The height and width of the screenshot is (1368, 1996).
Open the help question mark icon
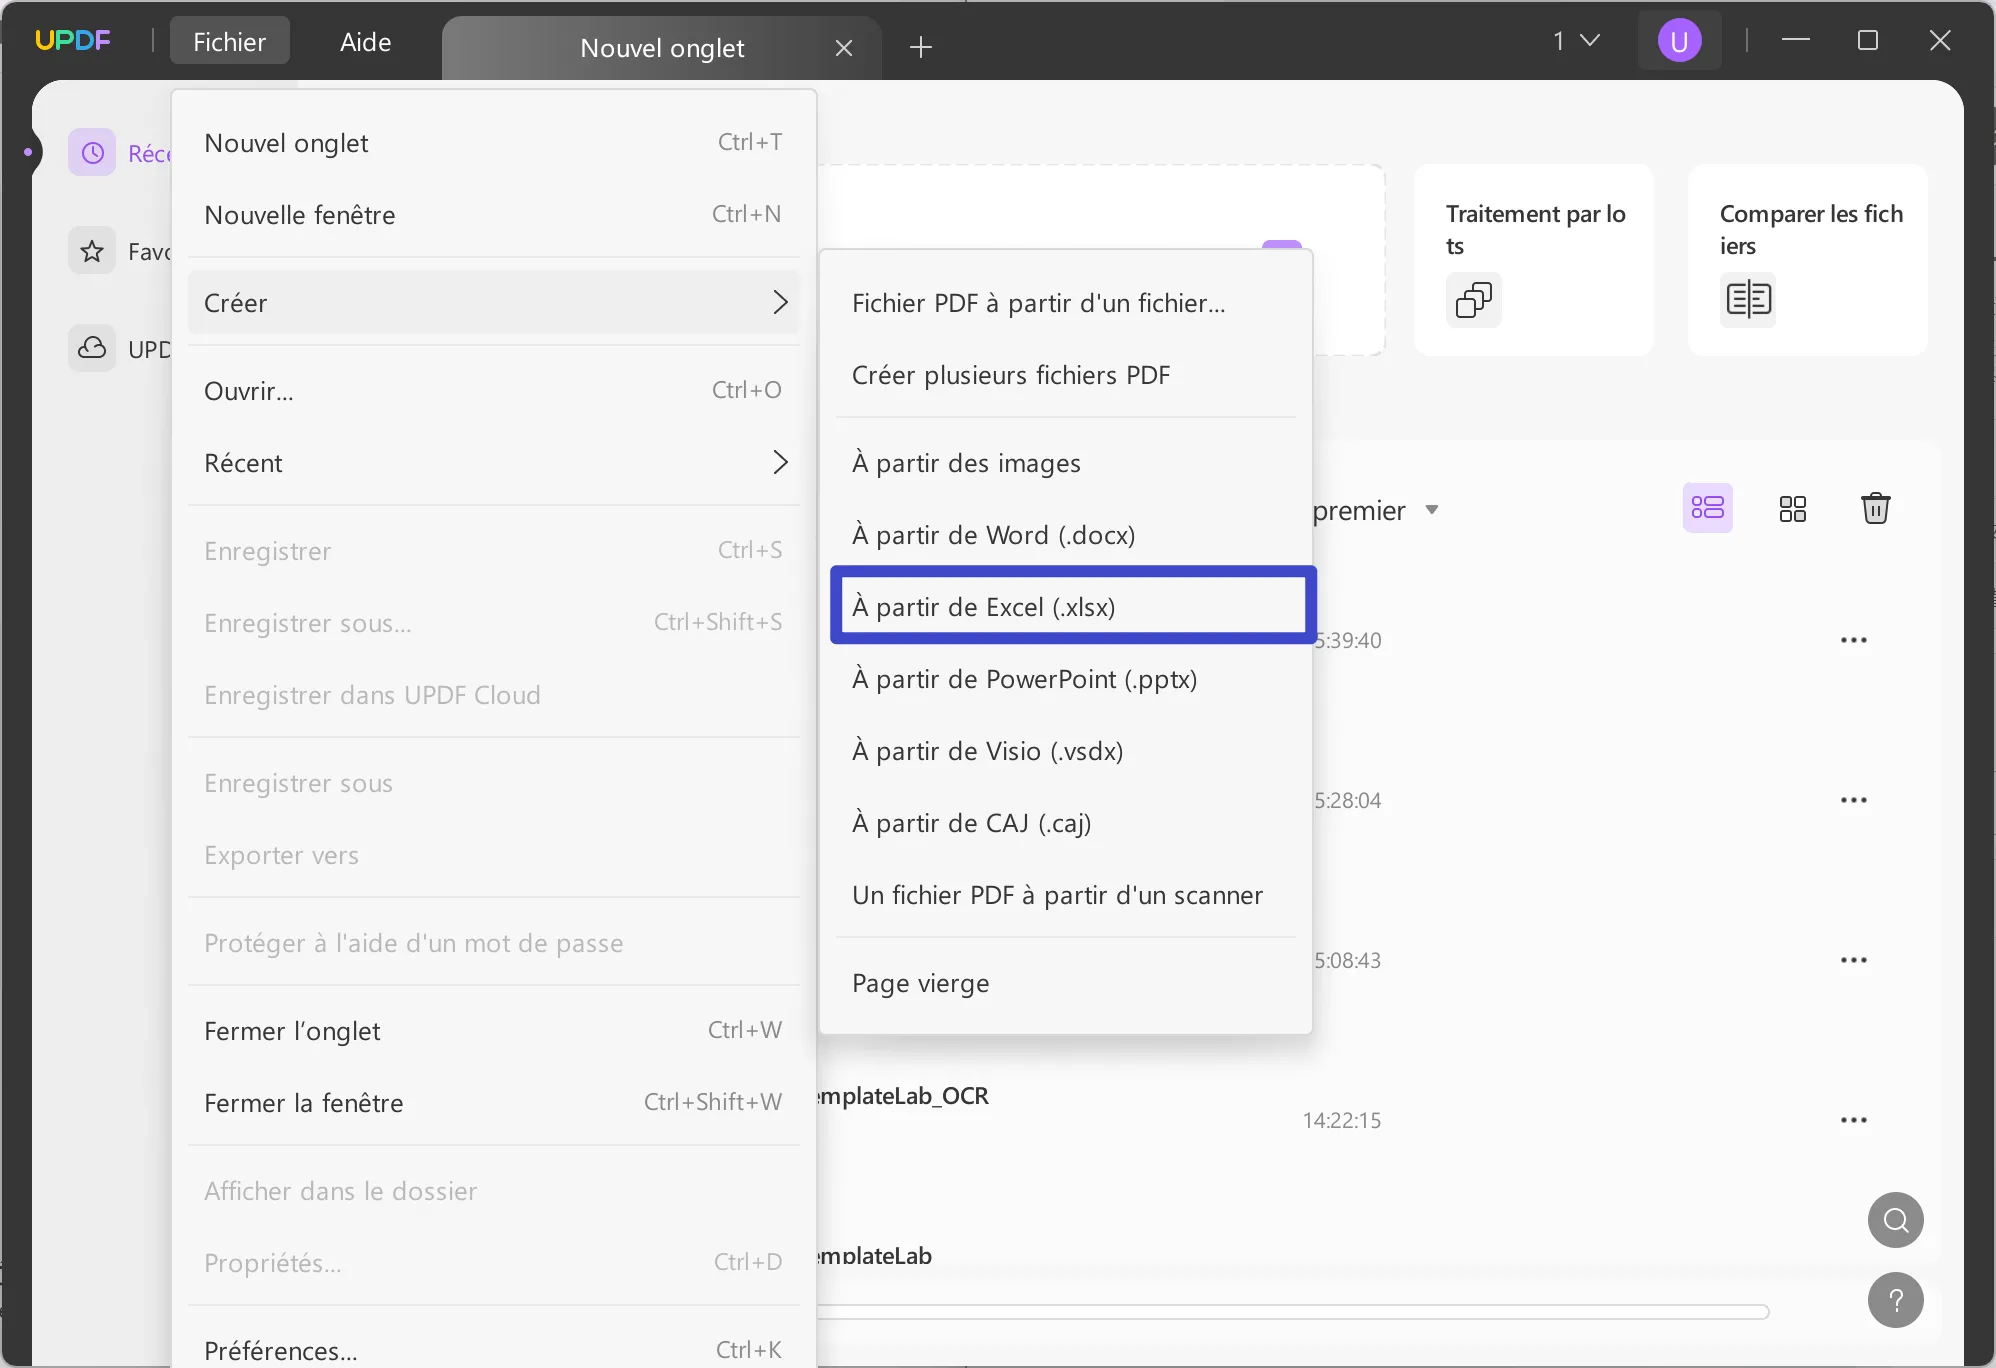click(x=1894, y=1299)
